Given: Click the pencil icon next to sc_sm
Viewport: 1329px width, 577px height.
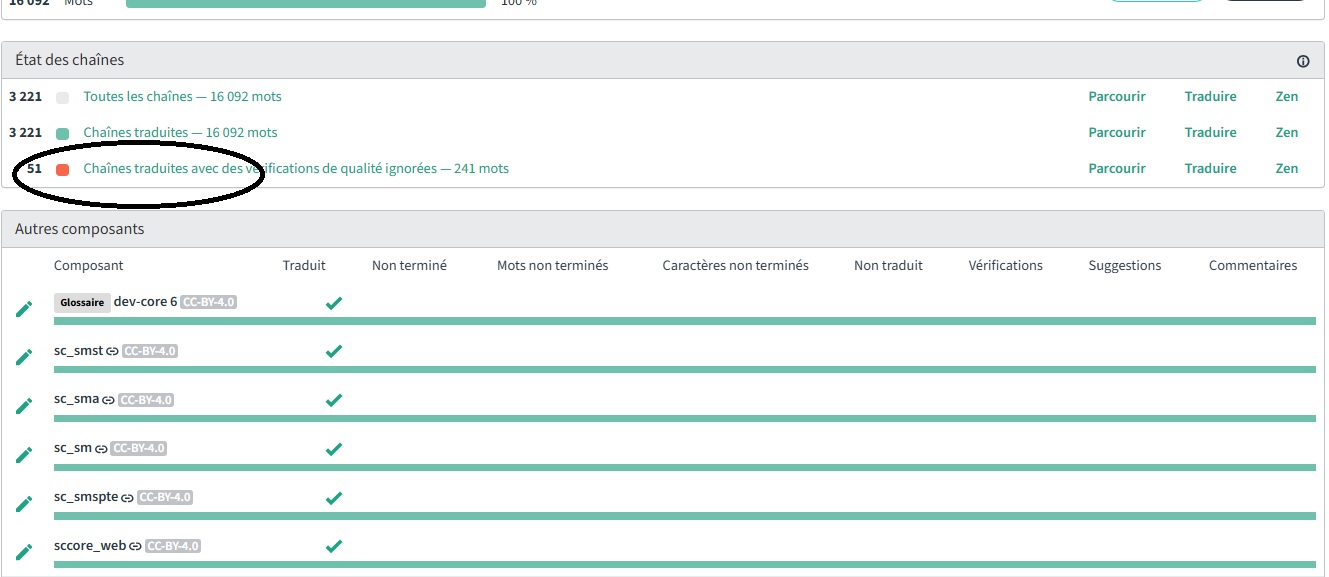Looking at the screenshot, I should click(x=24, y=455).
